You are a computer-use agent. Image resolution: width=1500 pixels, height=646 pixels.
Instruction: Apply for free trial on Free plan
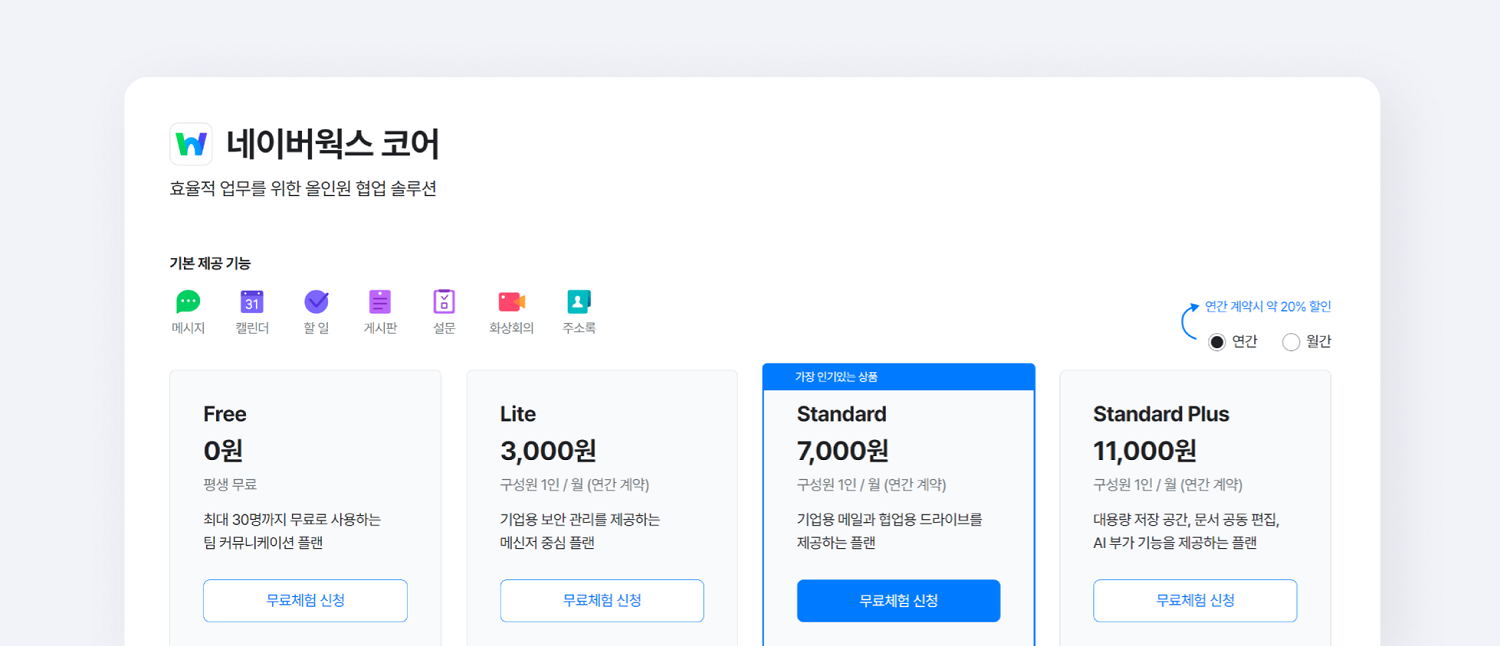(x=305, y=600)
